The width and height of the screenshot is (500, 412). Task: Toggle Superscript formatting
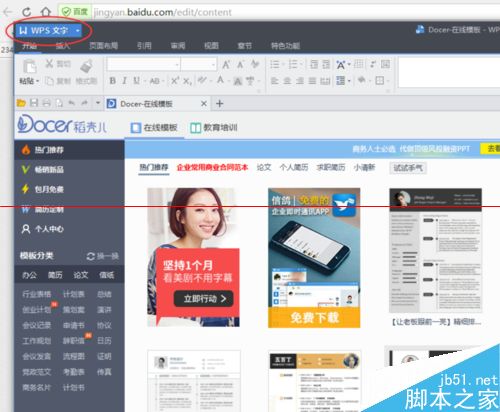(x=175, y=80)
